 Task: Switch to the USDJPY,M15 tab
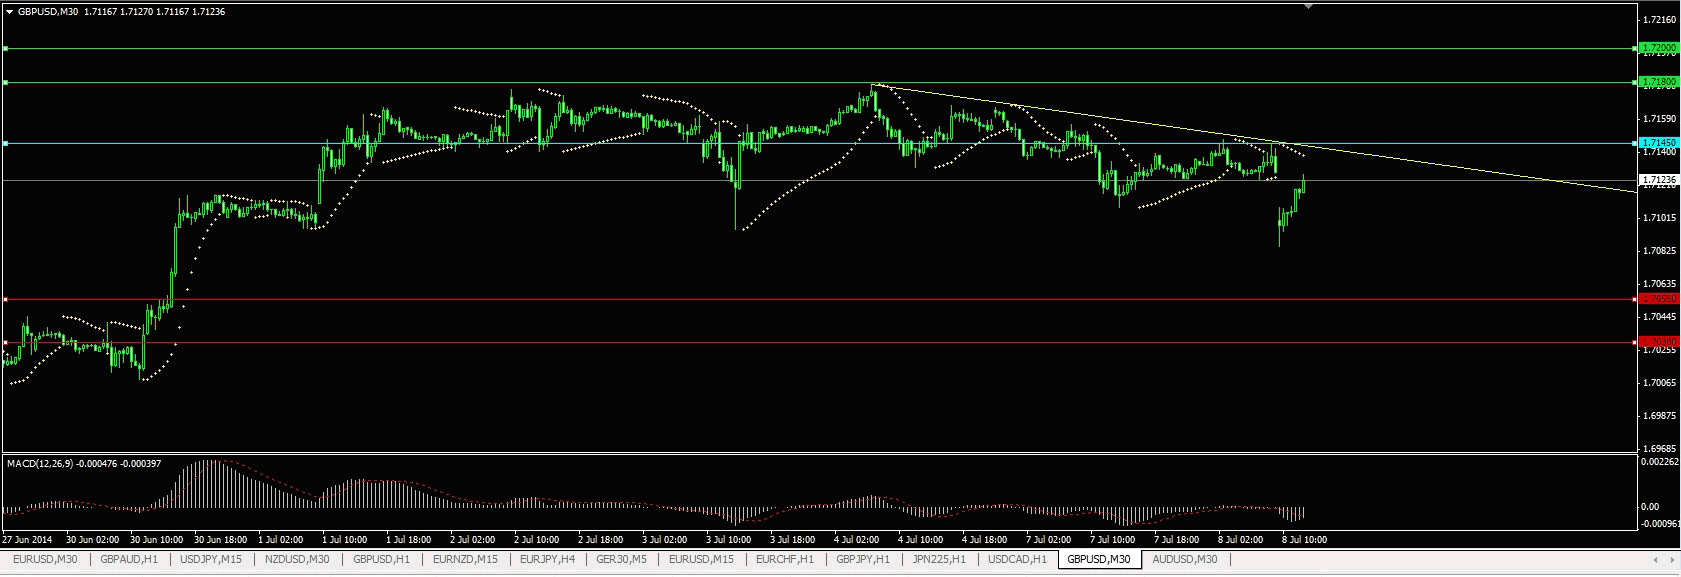[211, 559]
